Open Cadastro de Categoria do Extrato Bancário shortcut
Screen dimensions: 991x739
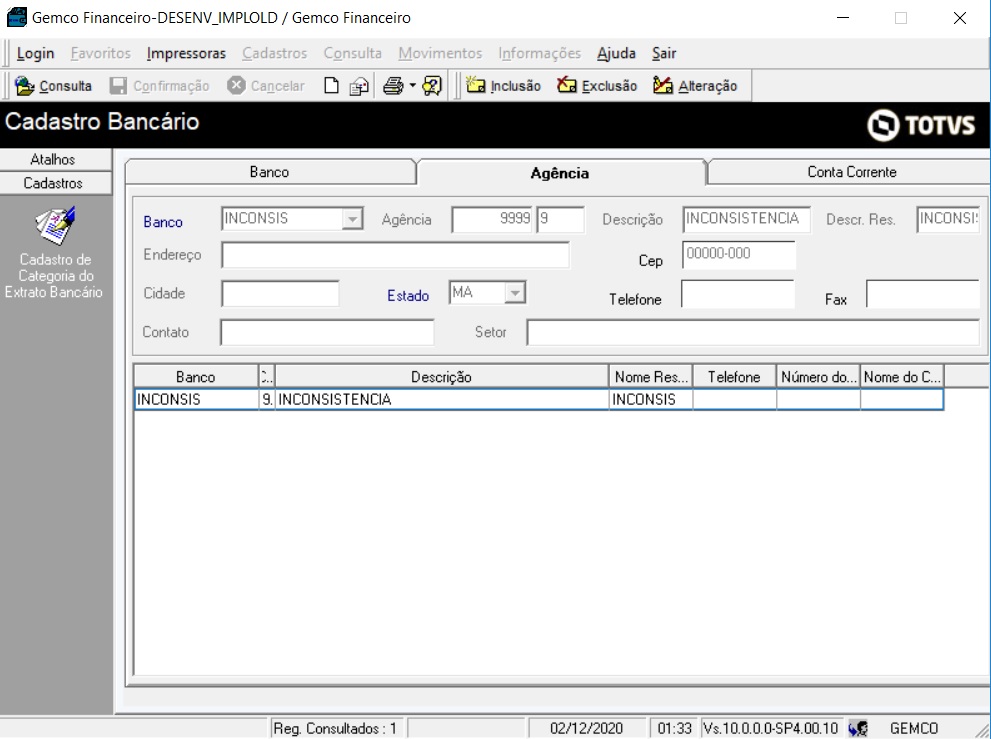pos(54,253)
